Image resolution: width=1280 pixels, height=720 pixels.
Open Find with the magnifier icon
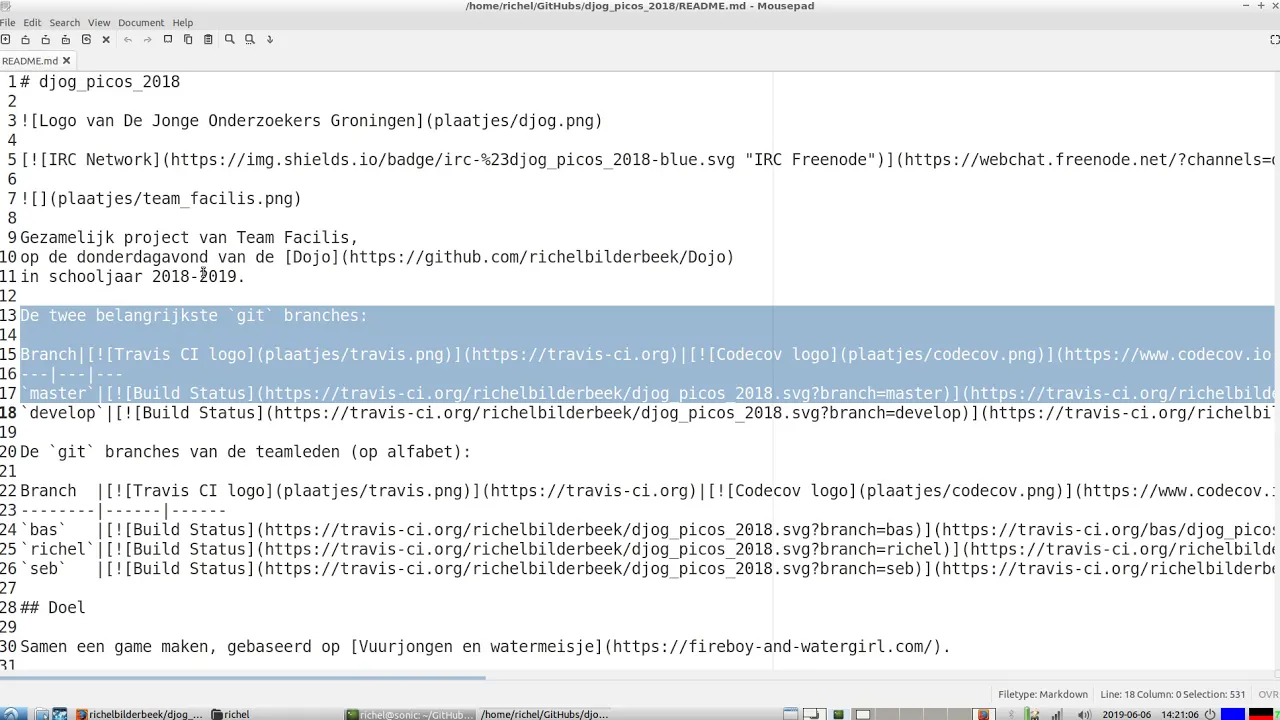point(229,39)
